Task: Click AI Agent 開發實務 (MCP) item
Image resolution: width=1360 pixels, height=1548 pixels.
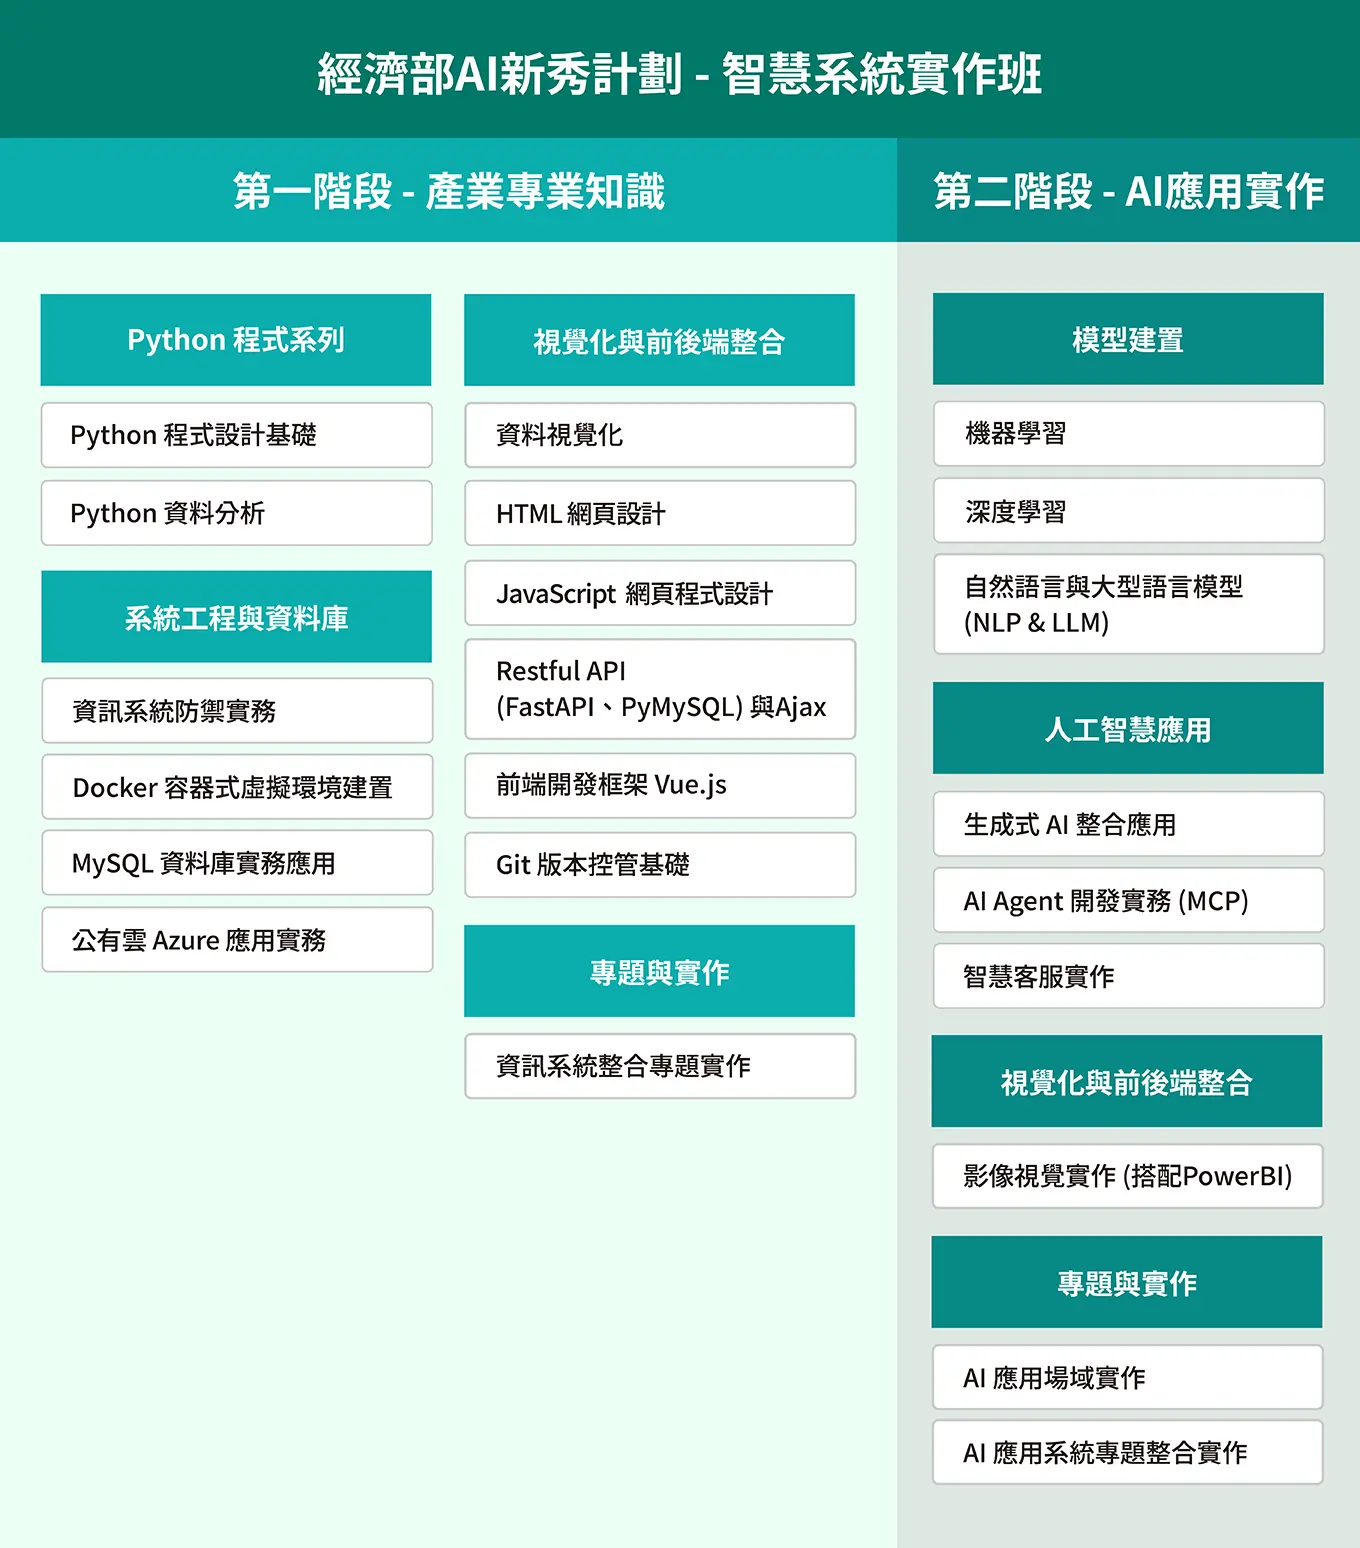Action: (x=1128, y=901)
